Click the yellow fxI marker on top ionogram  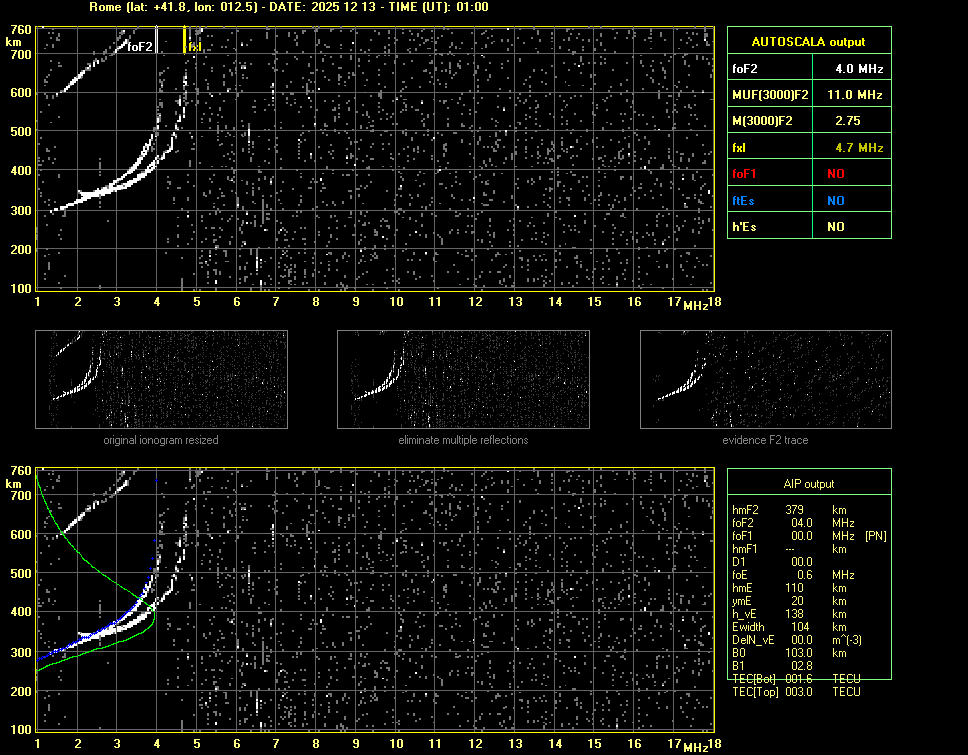tap(194, 46)
